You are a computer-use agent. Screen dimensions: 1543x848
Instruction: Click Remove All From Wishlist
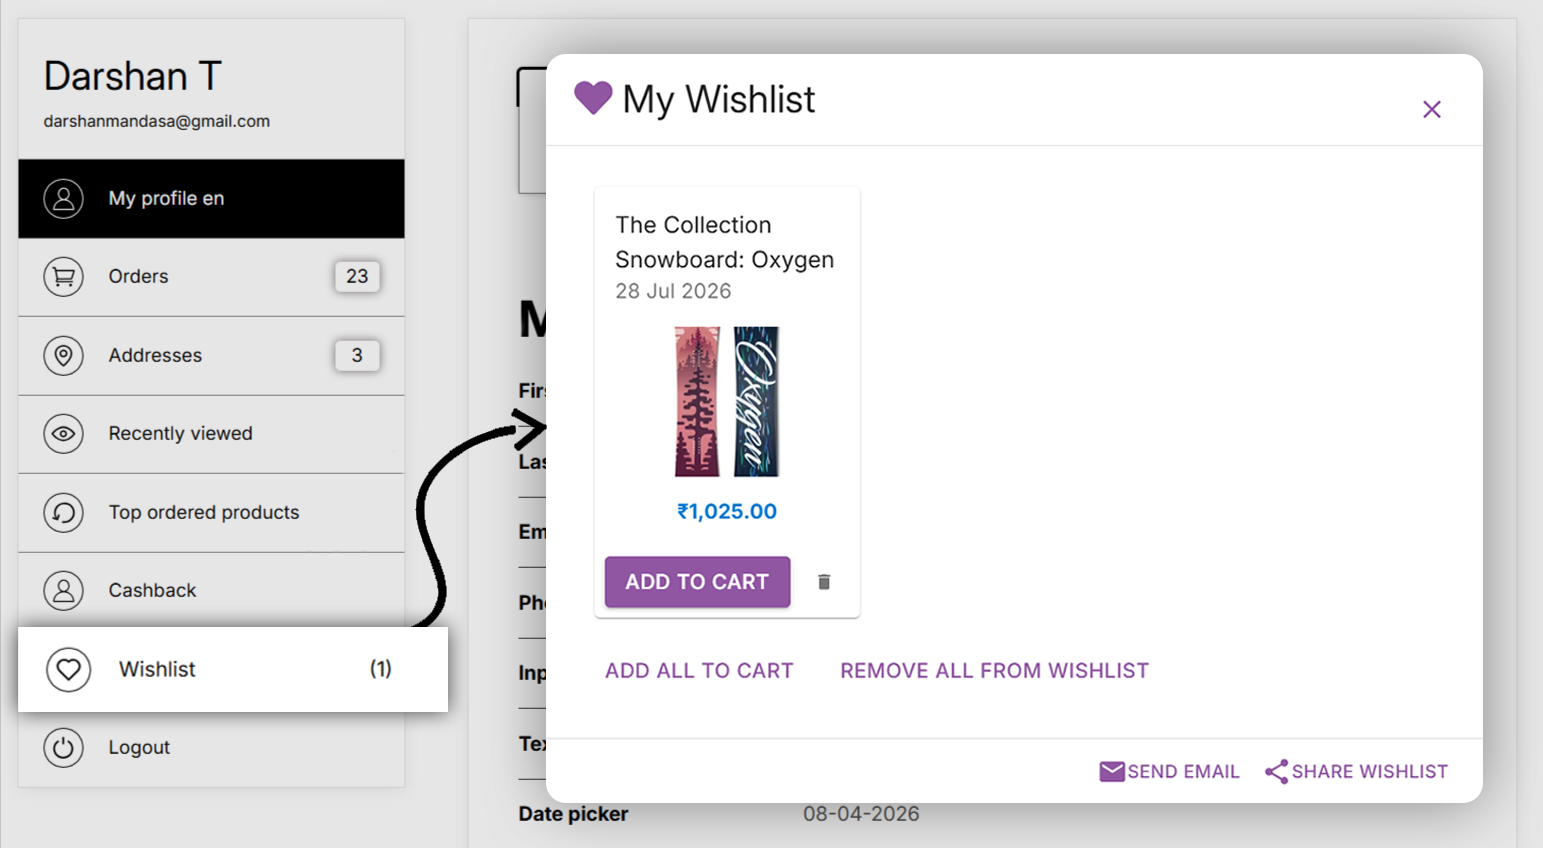[994, 671]
